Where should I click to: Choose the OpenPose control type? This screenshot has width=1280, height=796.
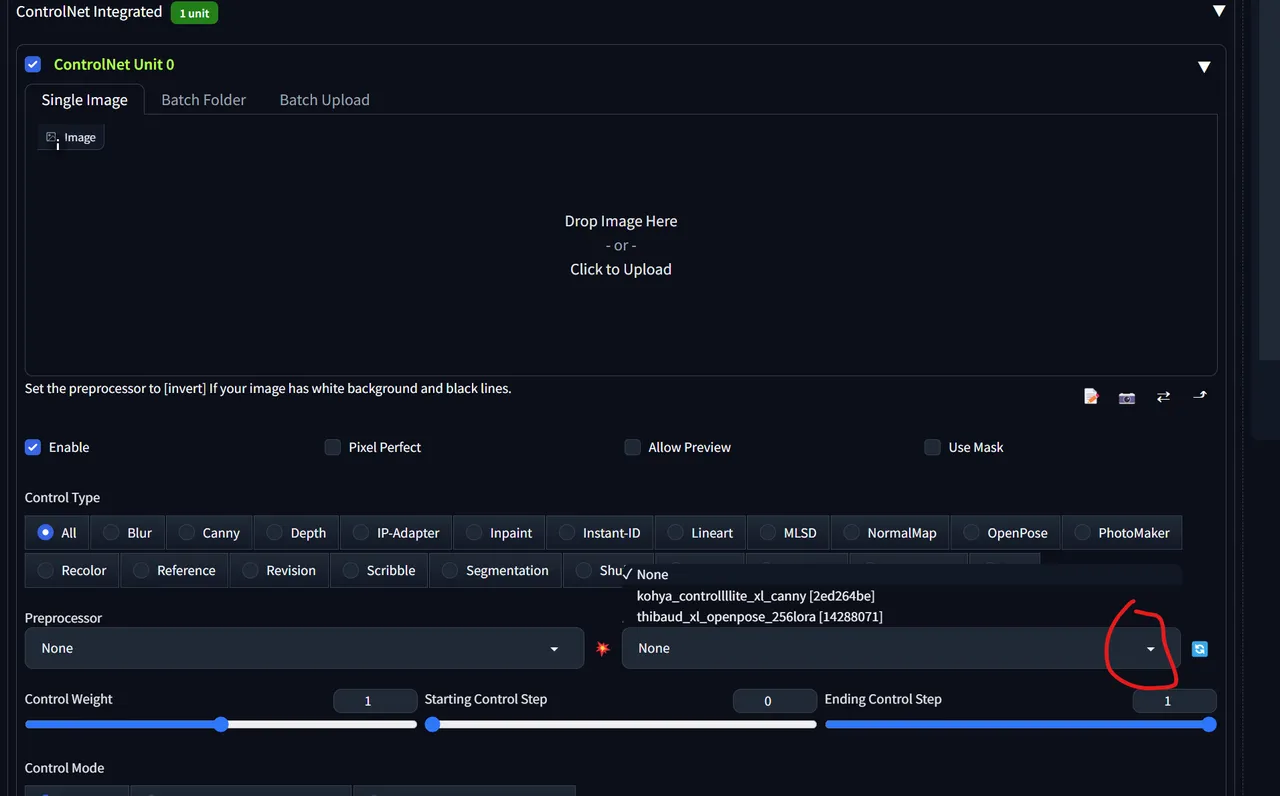point(1005,533)
